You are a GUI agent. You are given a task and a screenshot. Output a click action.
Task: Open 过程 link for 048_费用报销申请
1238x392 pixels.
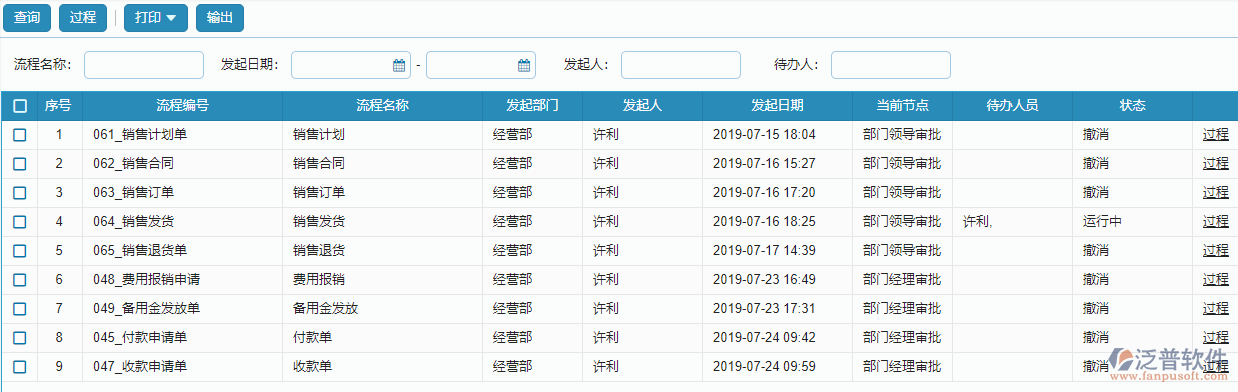(1216, 280)
